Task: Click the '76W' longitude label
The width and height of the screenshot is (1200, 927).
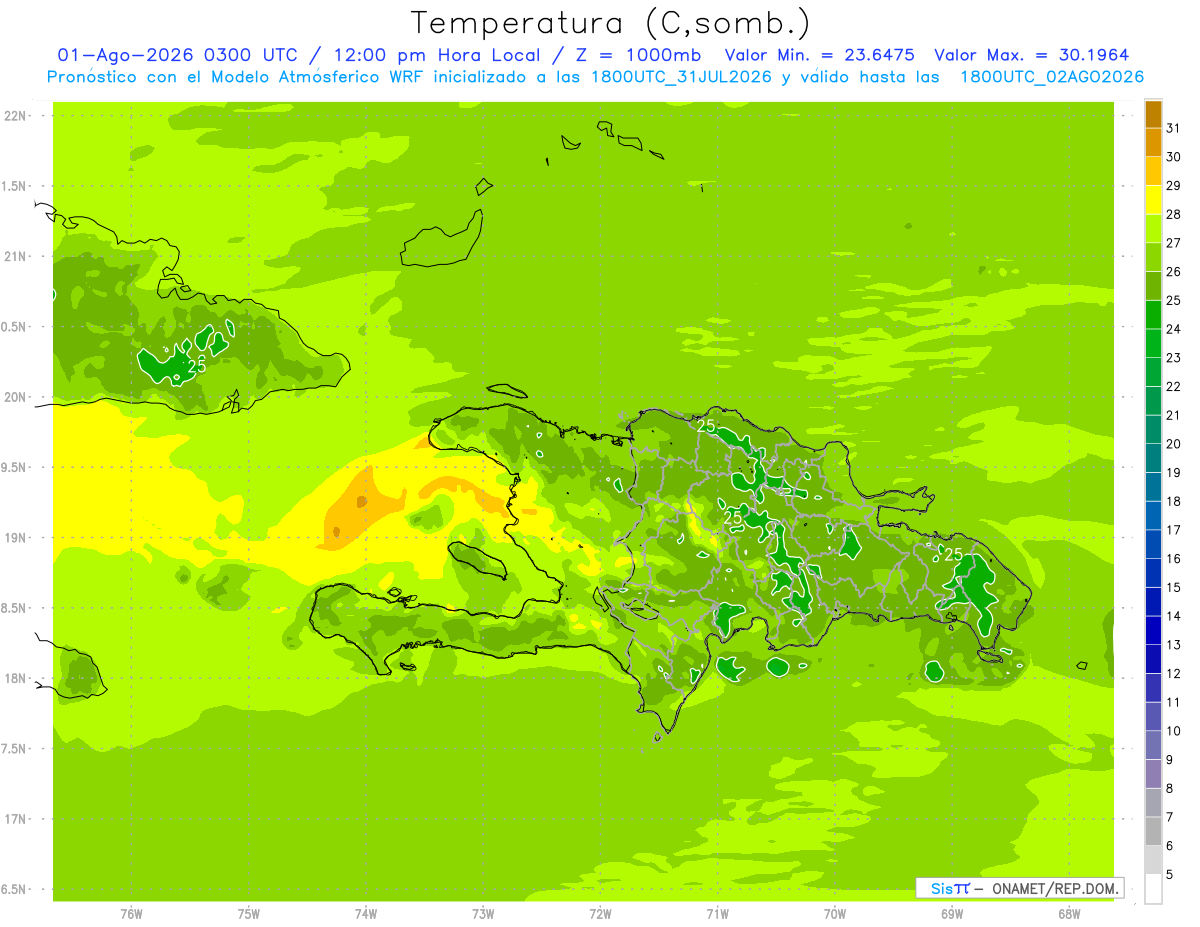Action: pos(131,914)
